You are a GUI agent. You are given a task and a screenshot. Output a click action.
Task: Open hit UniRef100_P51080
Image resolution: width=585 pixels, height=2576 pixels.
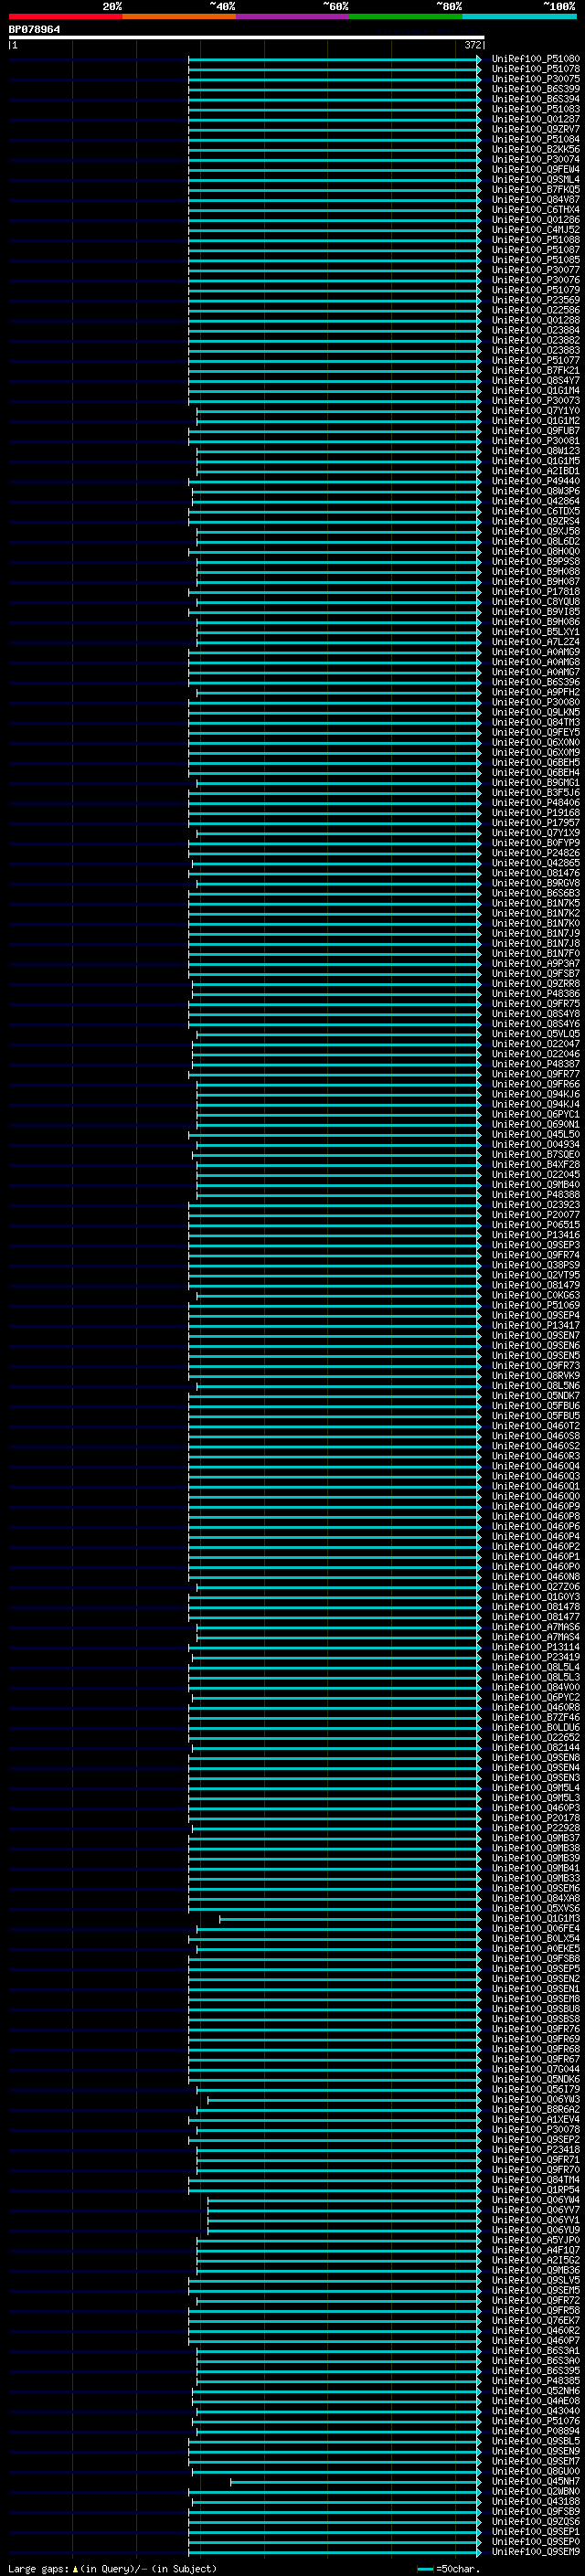[536, 59]
